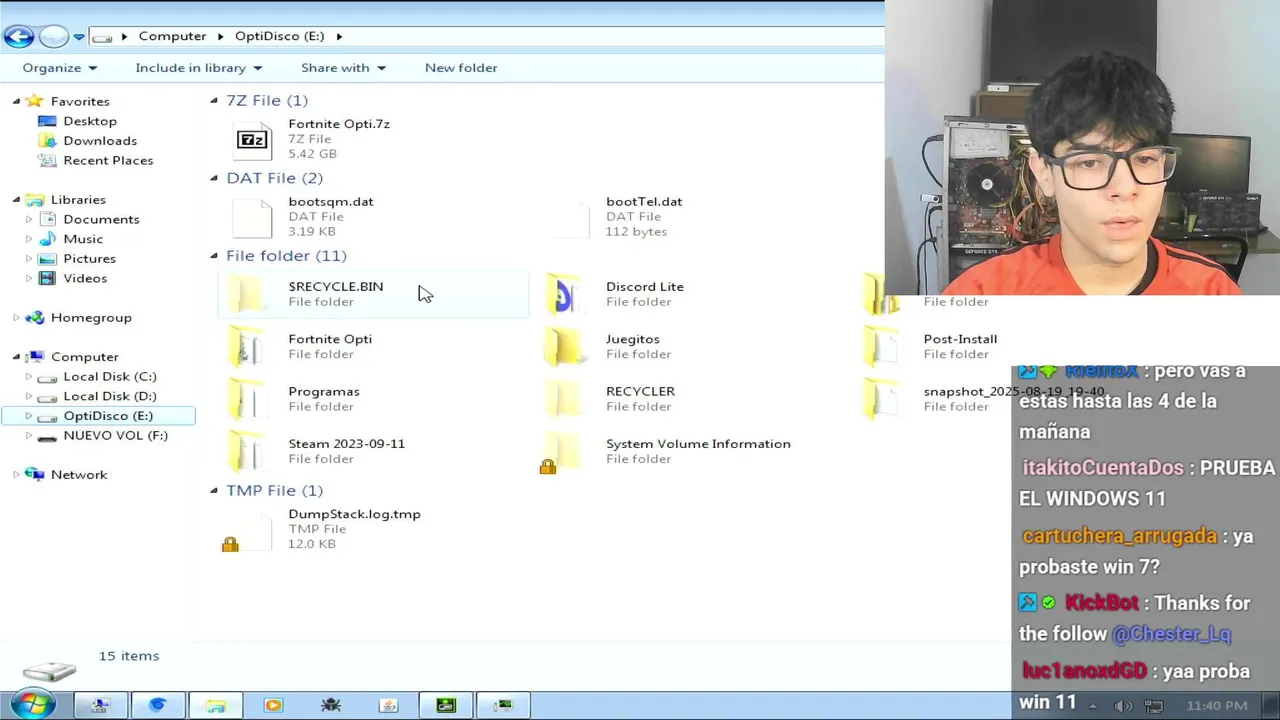Screen dimensions: 1280x720
Task: Open the Organize menu
Action: pyautogui.click(x=60, y=68)
